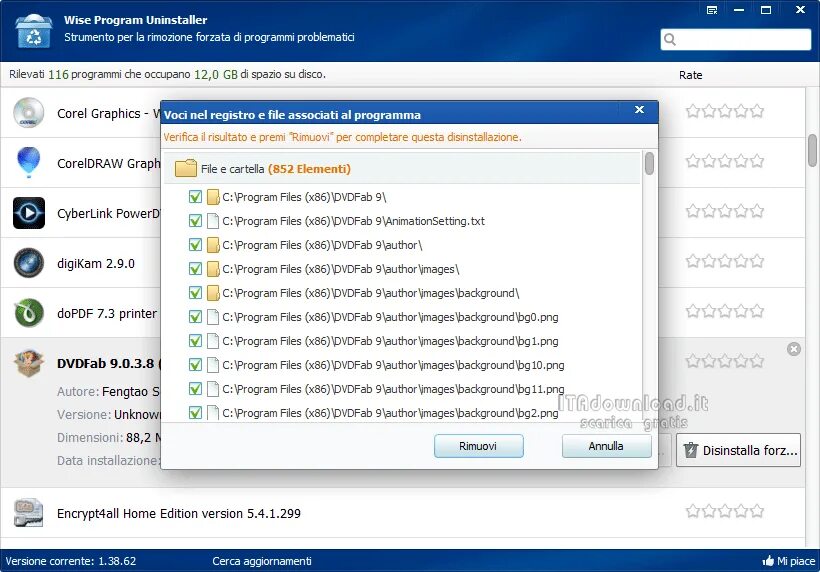The image size is (820, 572).
Task: Click the search magnifier icon
Action: tap(670, 39)
